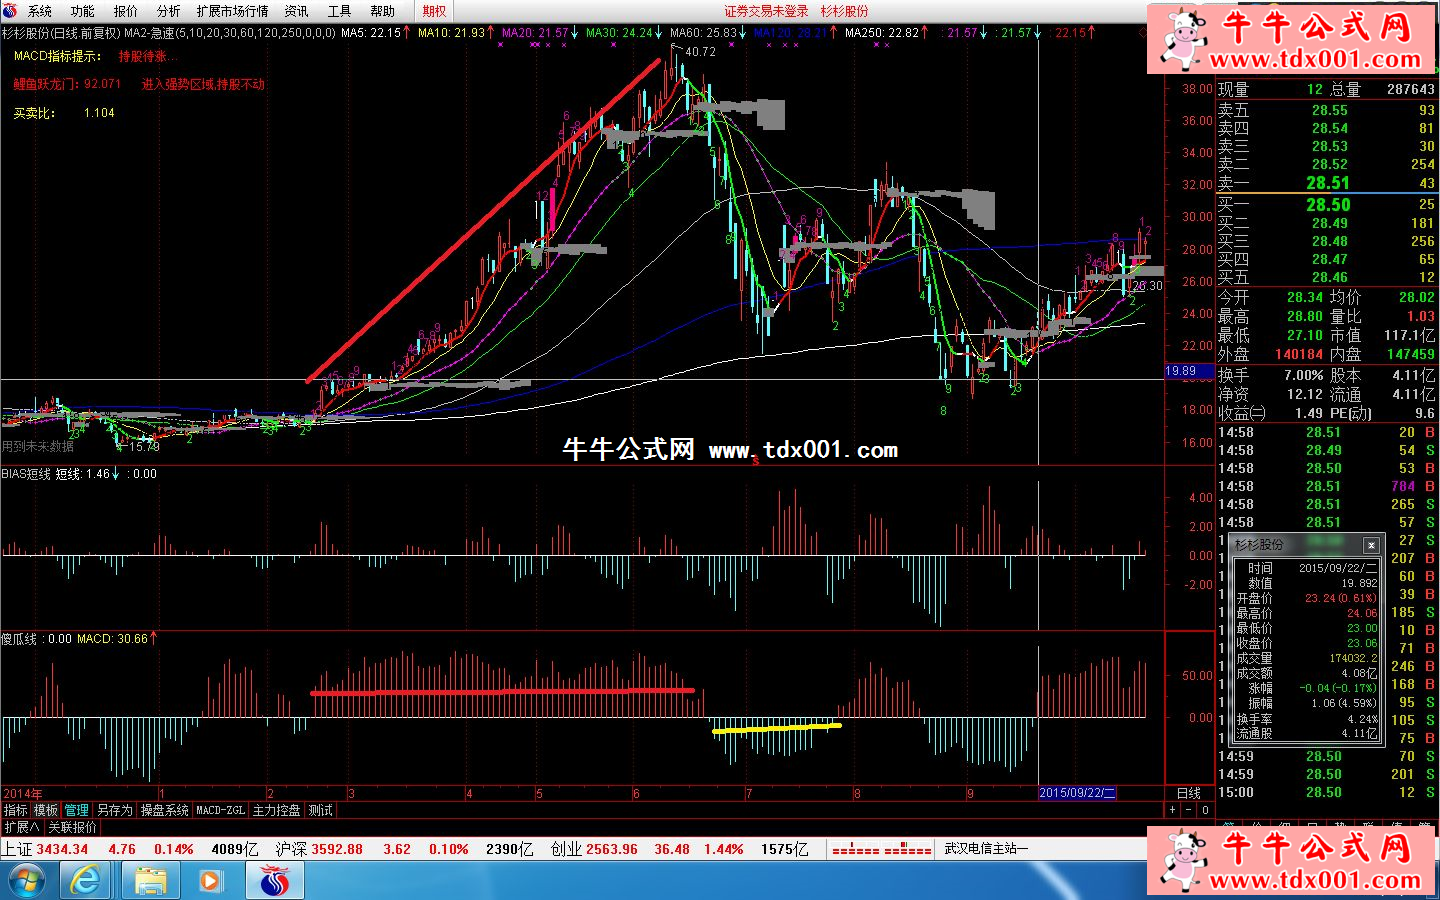Click the 关联报价 button
This screenshot has height=900, width=1440.
point(72,827)
